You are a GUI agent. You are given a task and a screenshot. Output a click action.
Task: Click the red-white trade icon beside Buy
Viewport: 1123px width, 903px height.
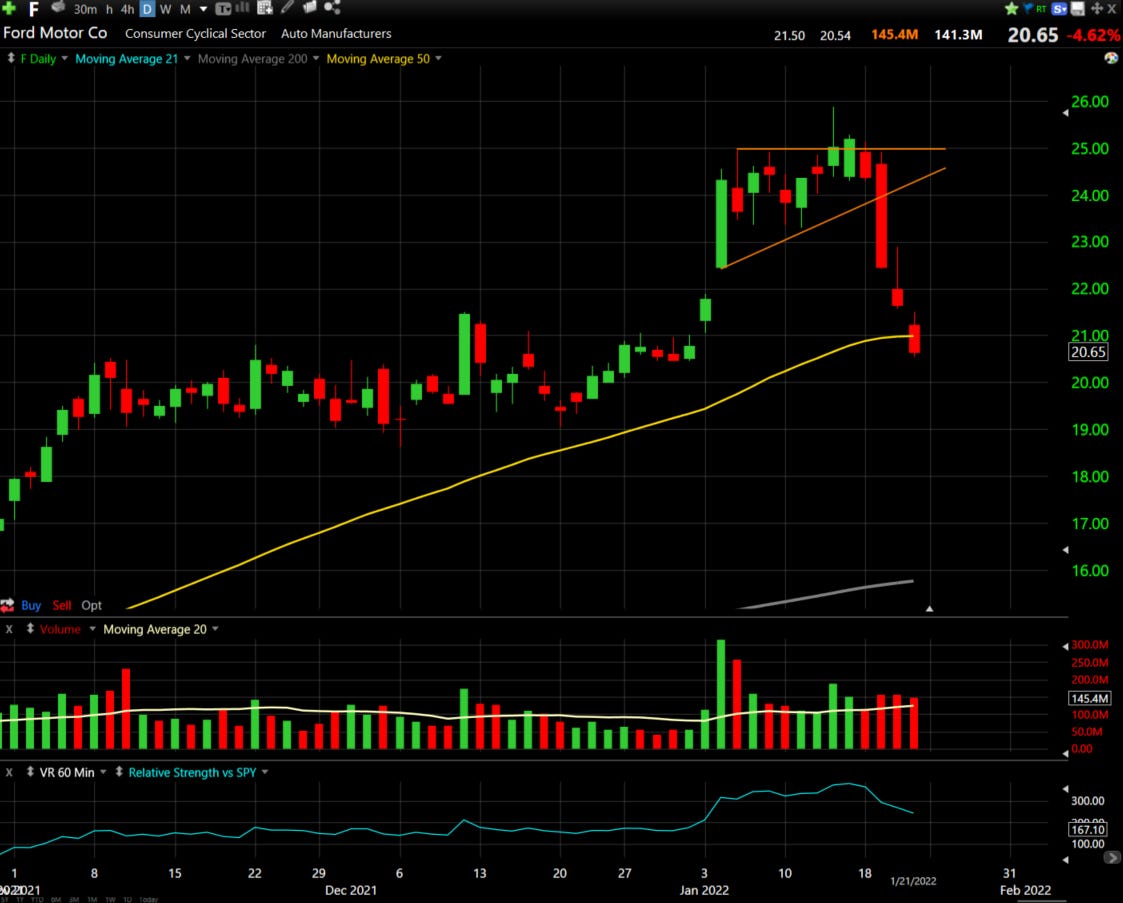(7, 605)
